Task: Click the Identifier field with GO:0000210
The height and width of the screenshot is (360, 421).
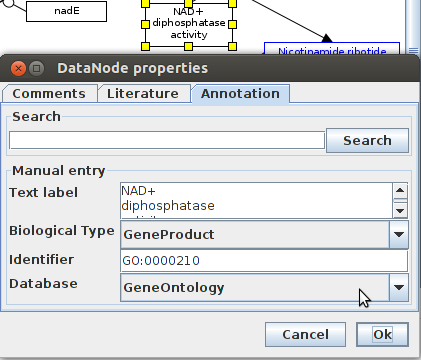Action: click(264, 261)
